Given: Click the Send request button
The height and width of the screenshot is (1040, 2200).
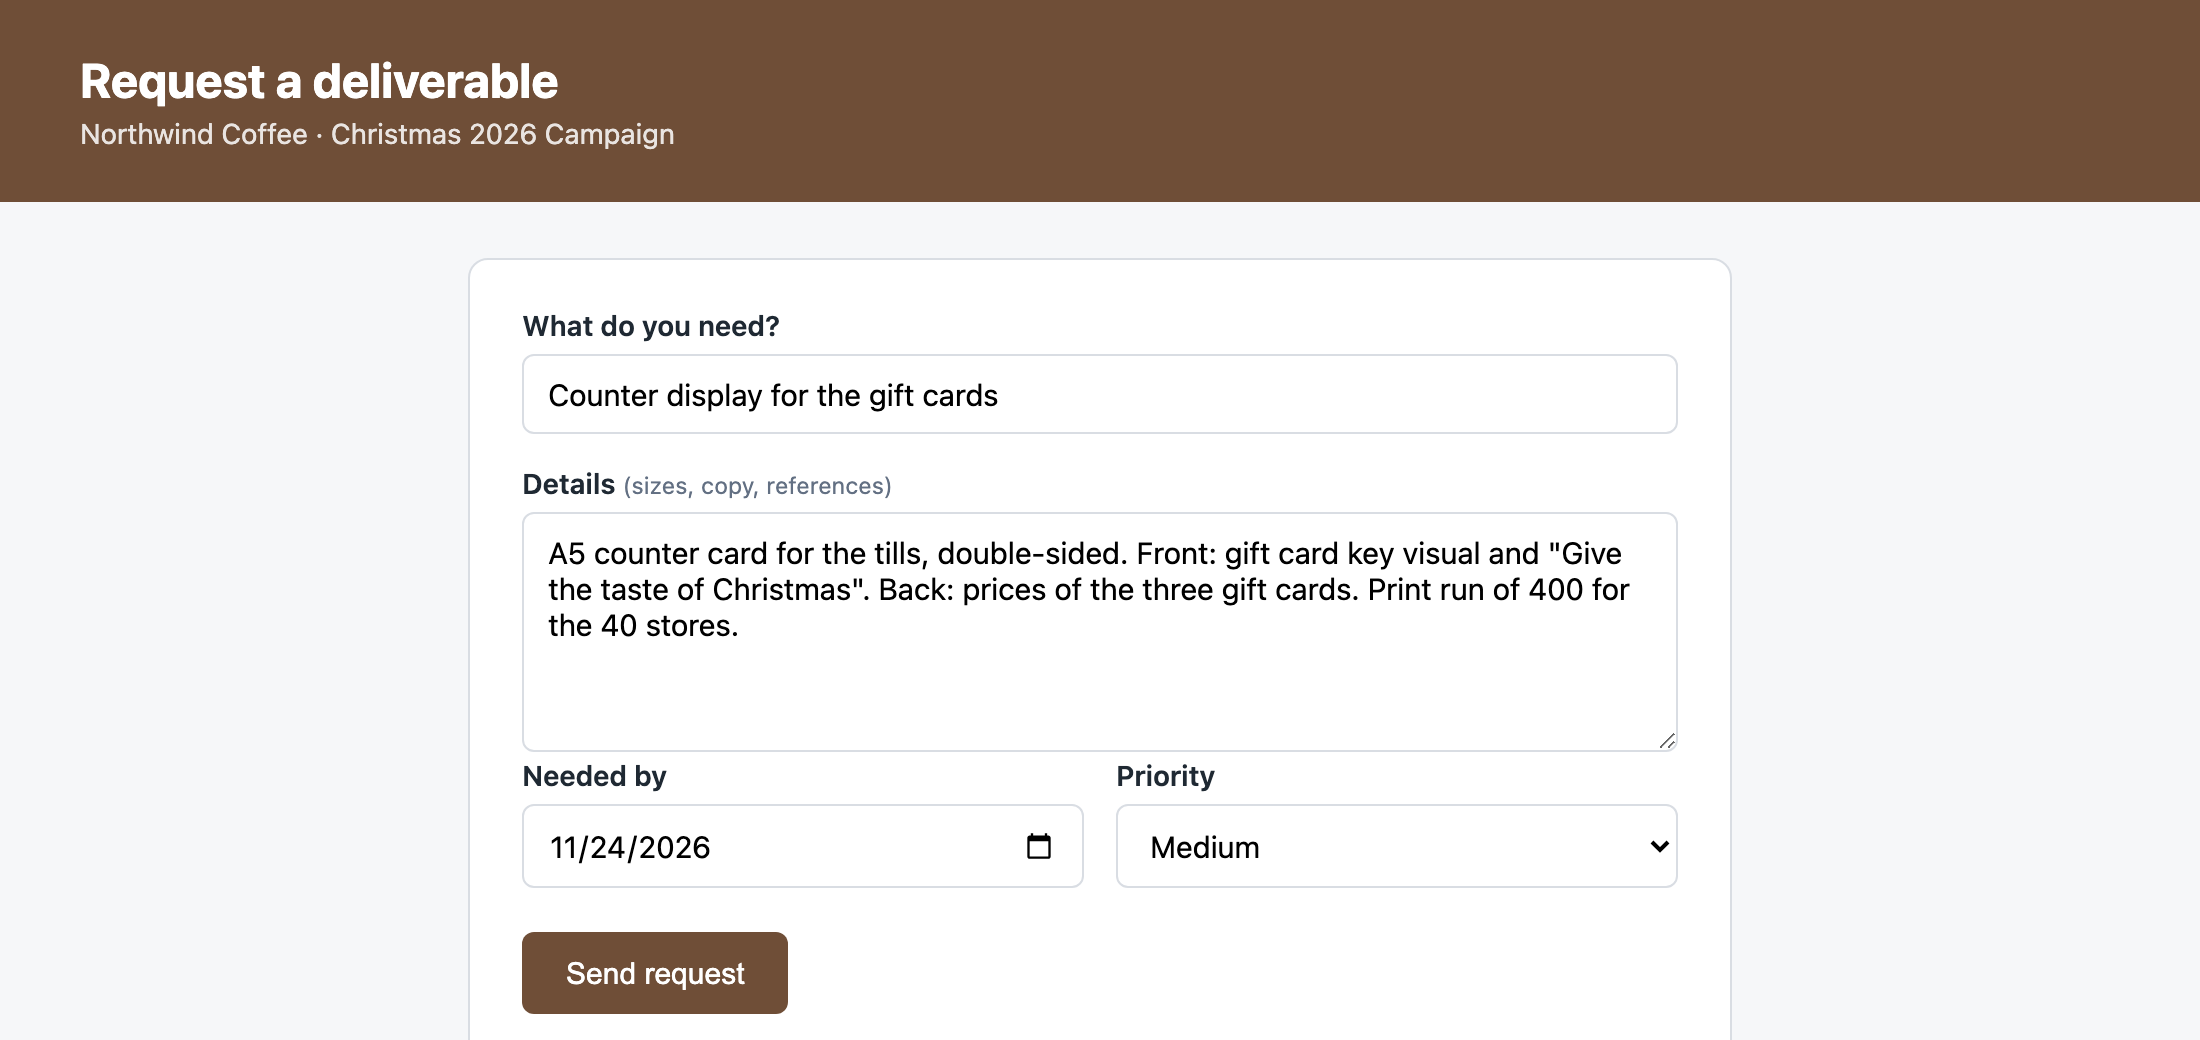Looking at the screenshot, I should (x=655, y=973).
